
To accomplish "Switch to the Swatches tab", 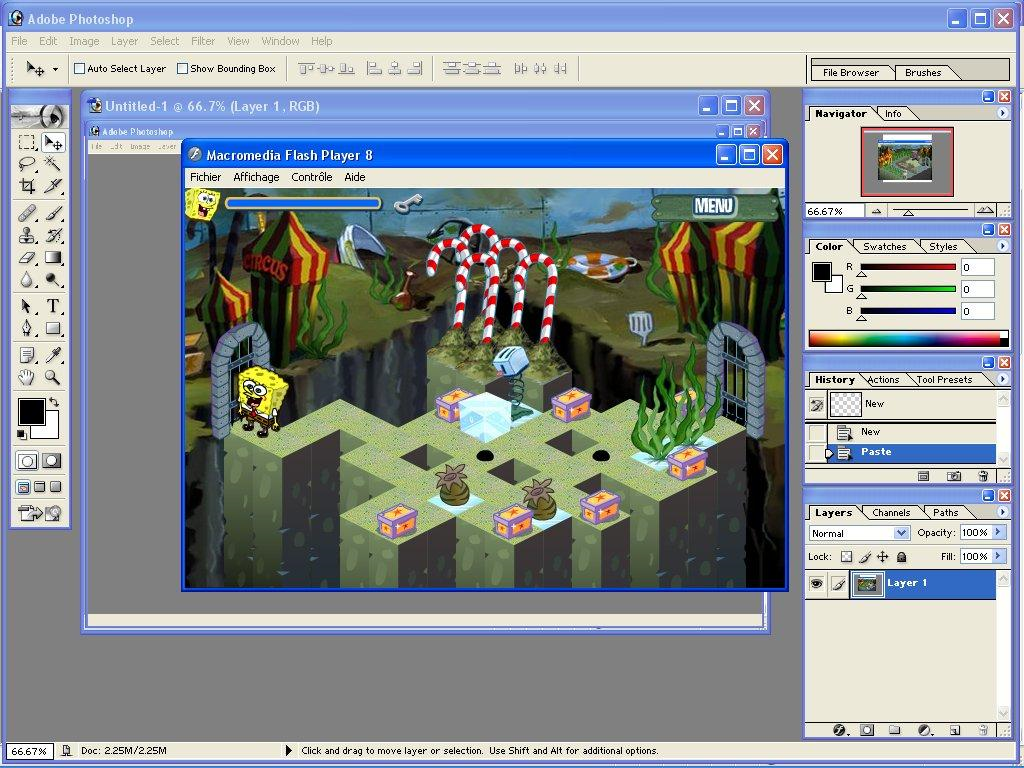I will [884, 246].
